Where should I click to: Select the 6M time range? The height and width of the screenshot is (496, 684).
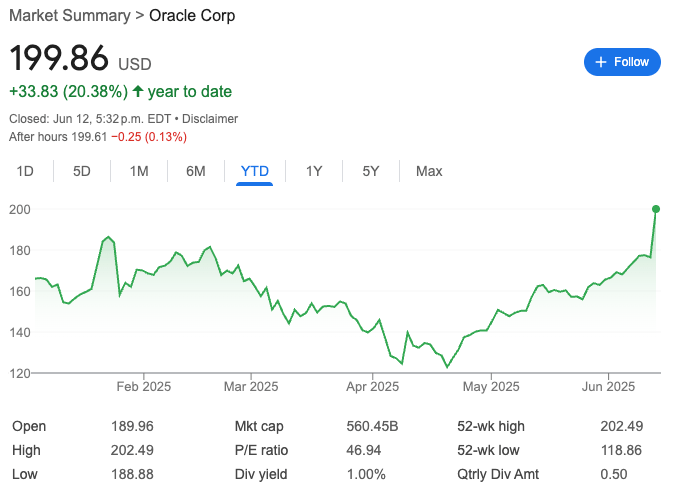pyautogui.click(x=196, y=171)
